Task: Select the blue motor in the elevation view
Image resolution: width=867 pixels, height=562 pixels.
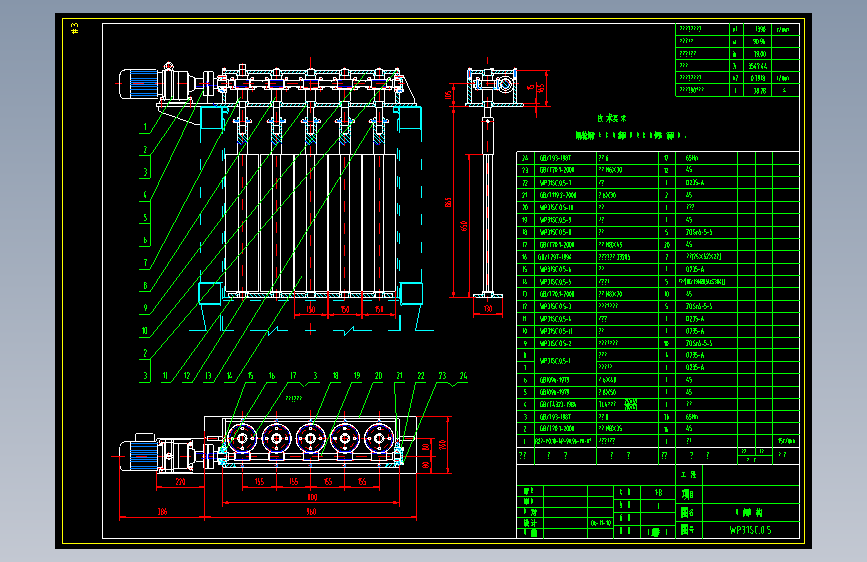Action: [x=139, y=84]
